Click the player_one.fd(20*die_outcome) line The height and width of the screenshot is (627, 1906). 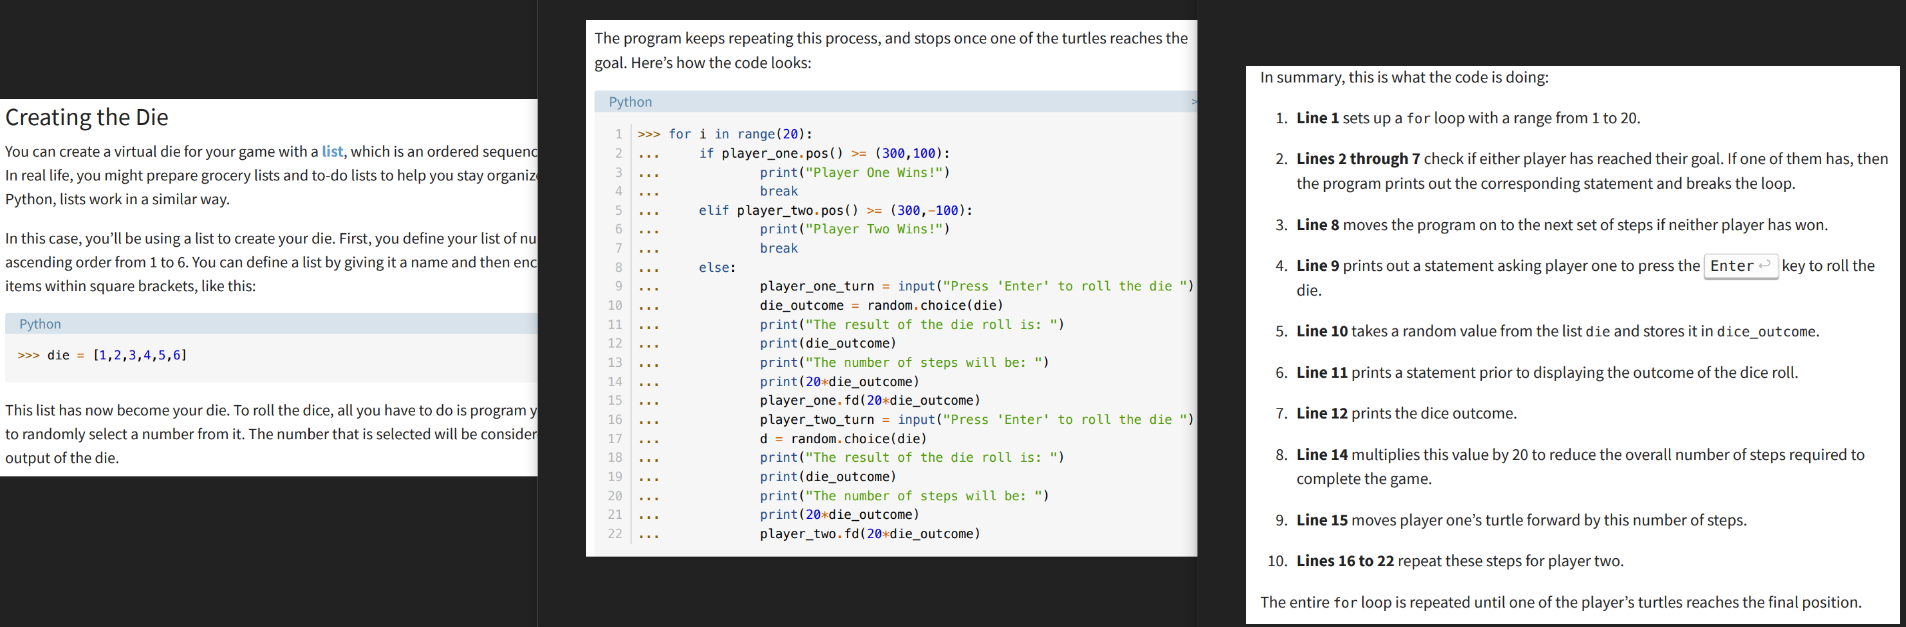coord(869,400)
